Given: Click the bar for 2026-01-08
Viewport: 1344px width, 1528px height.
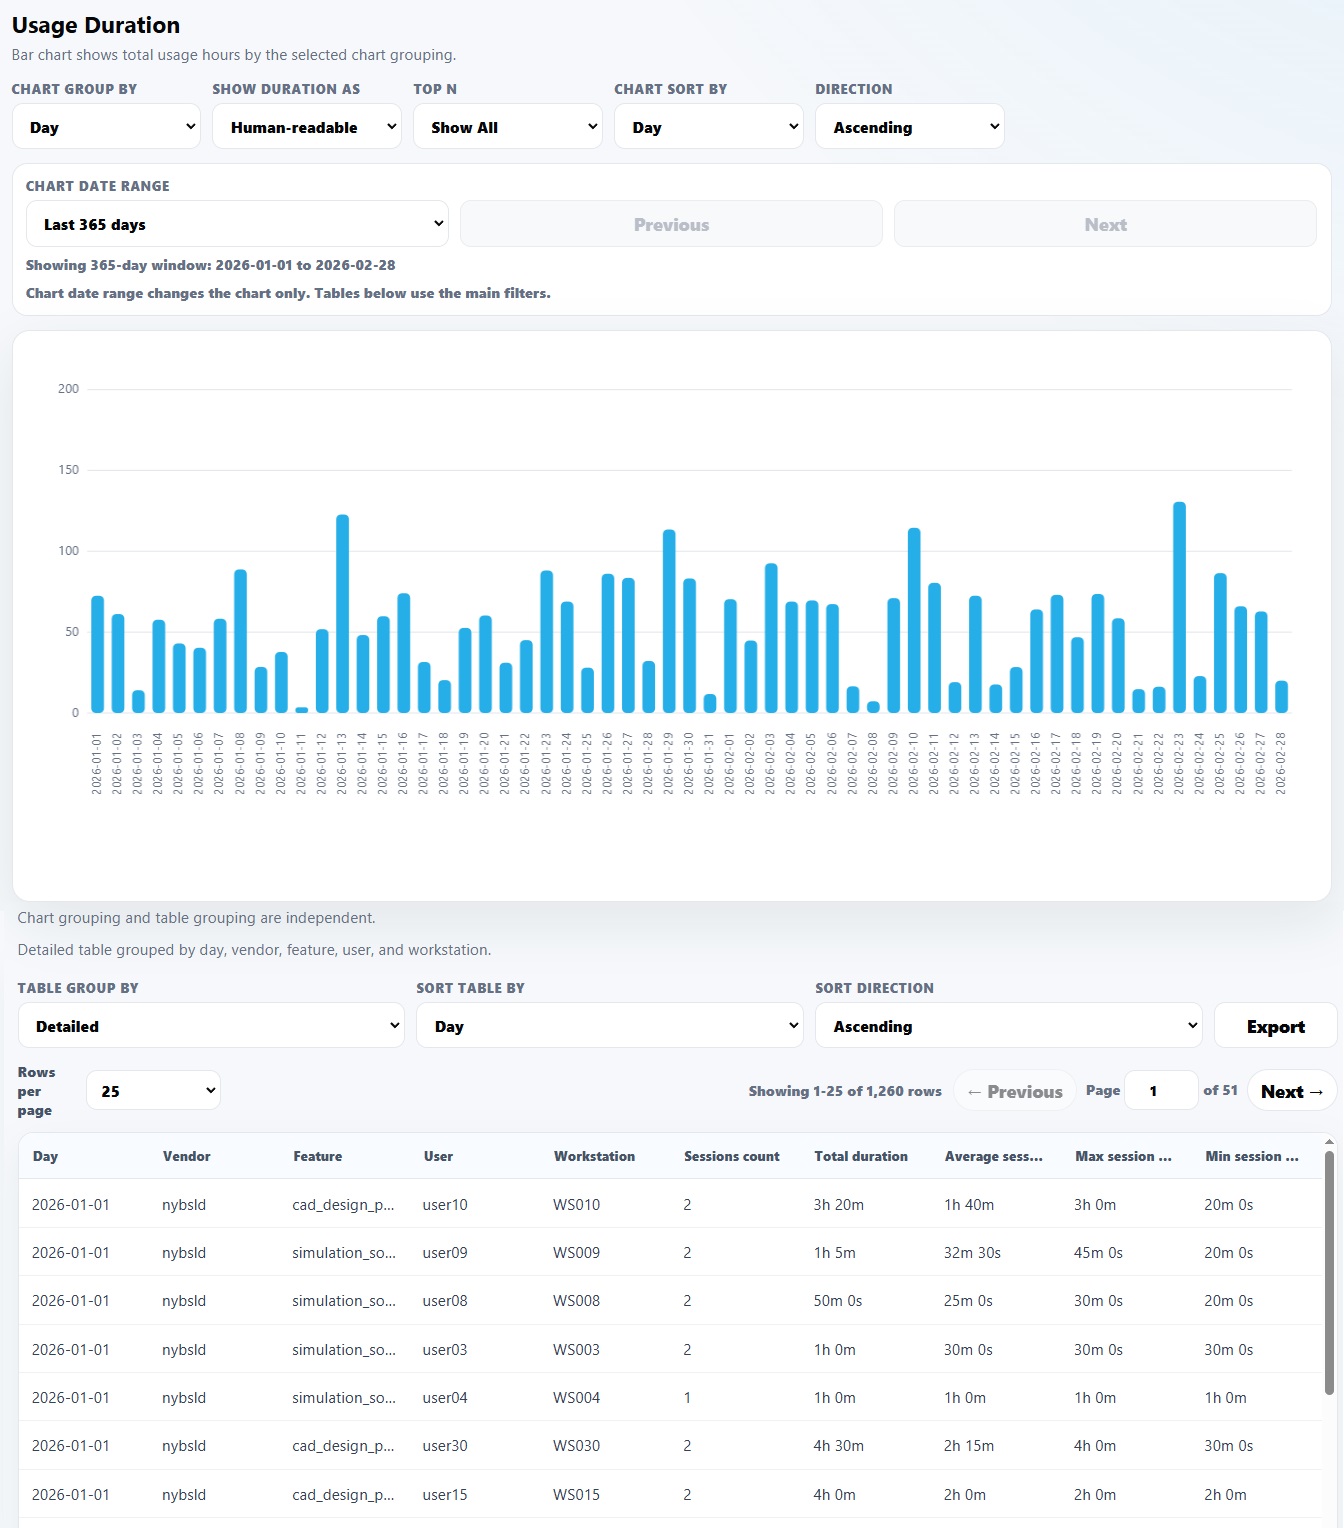Looking at the screenshot, I should pyautogui.click(x=240, y=641).
